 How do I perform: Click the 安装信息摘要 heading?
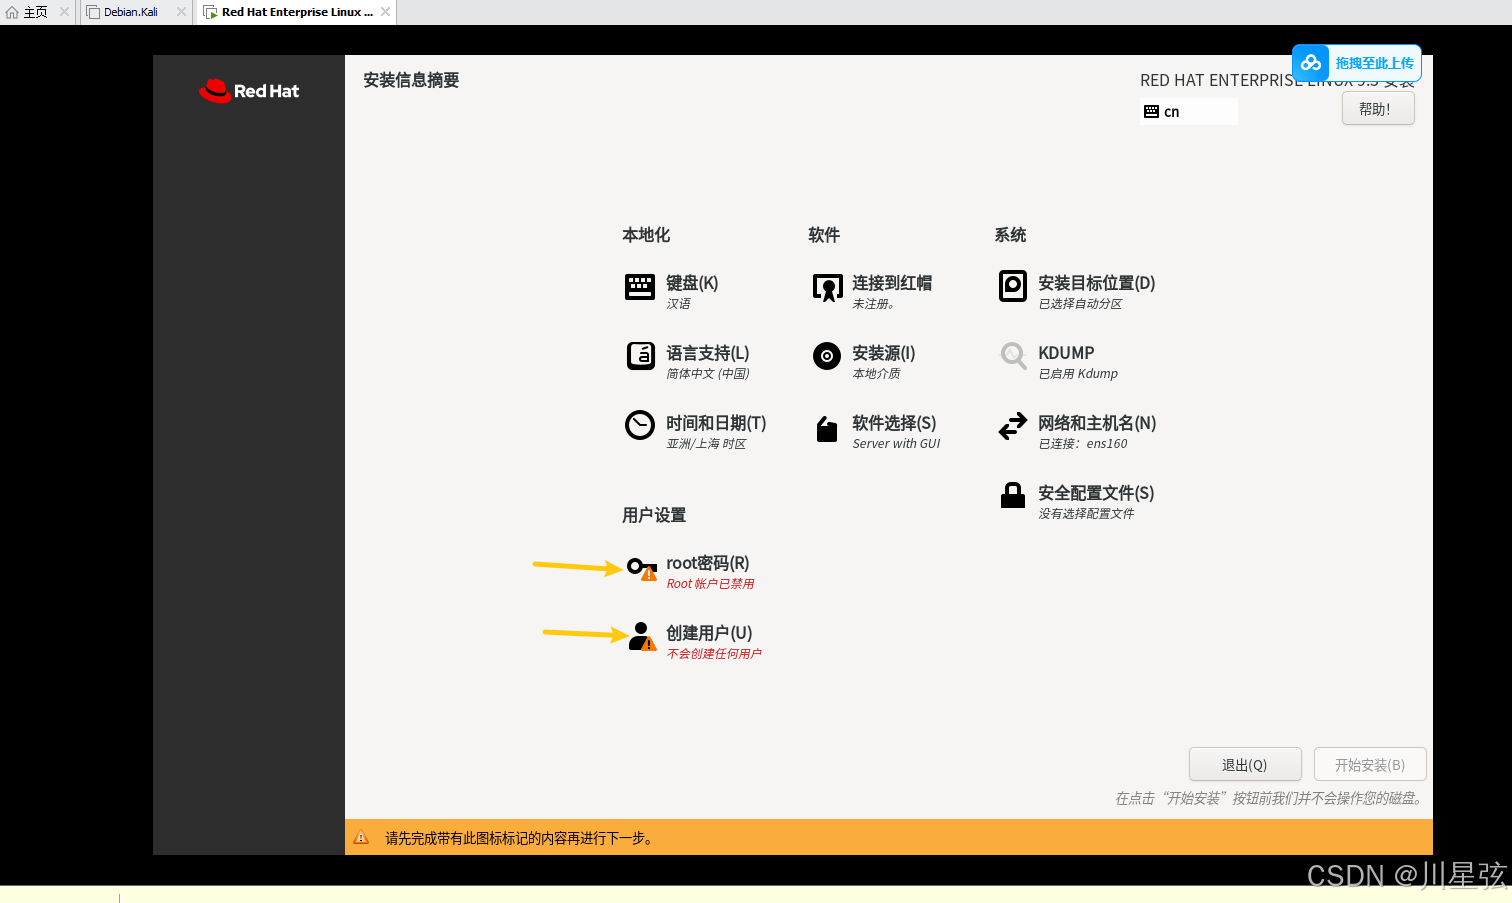click(411, 80)
